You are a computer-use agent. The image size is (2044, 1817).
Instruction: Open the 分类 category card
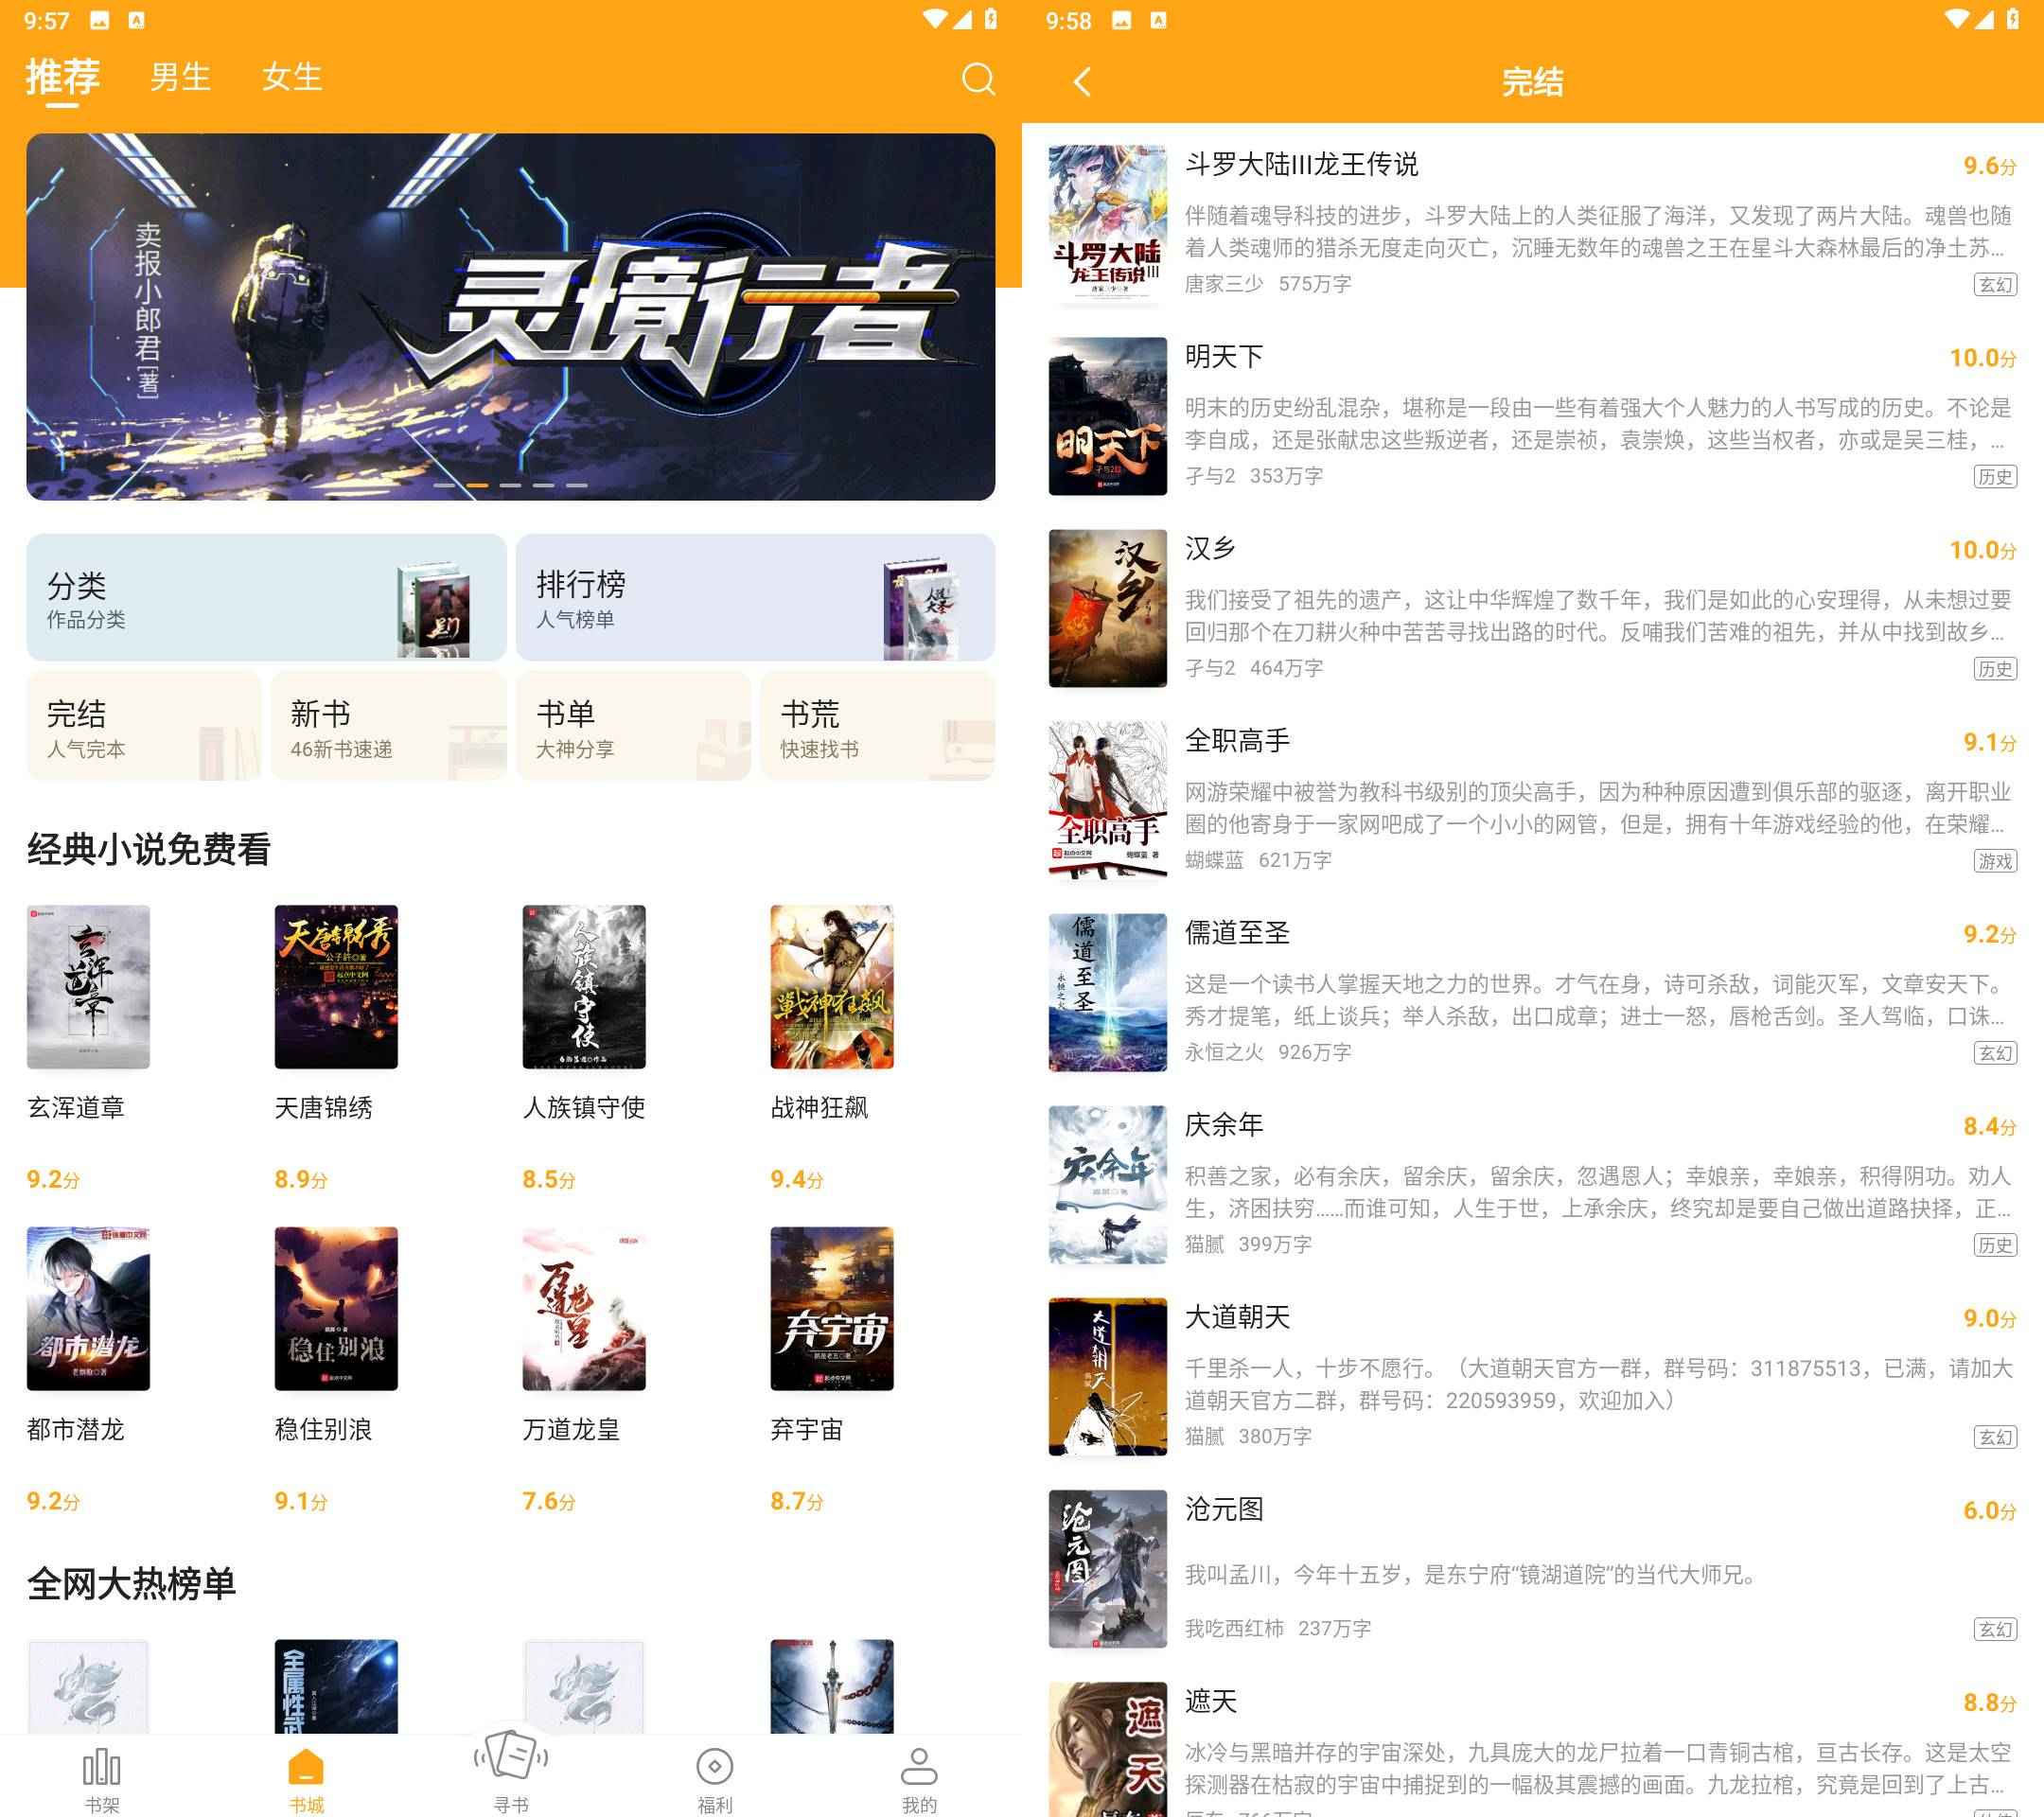point(265,598)
